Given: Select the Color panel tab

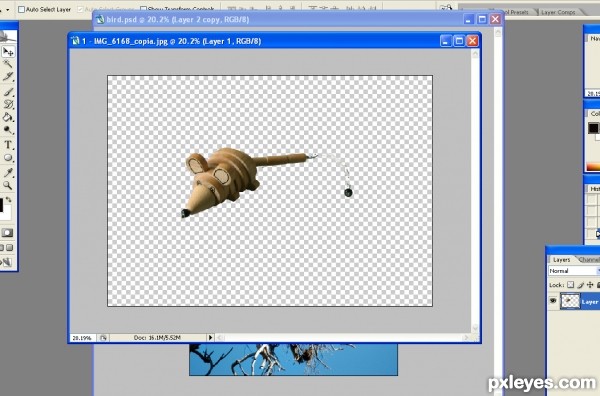Looking at the screenshot, I should pos(595,114).
